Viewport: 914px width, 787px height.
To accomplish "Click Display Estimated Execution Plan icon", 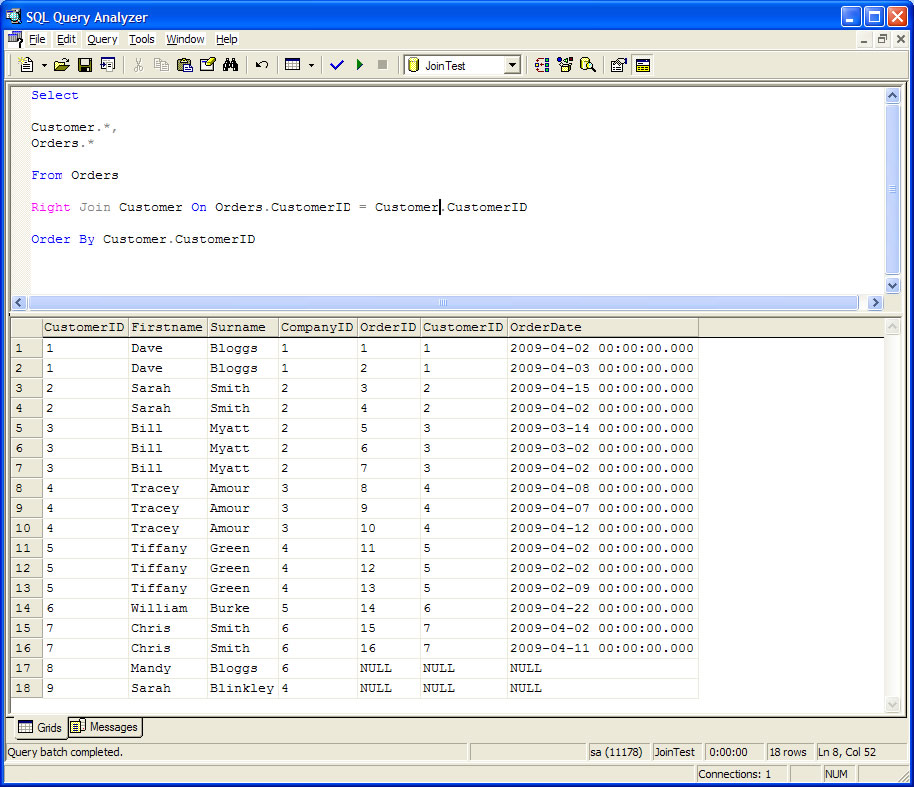I will (542, 65).
